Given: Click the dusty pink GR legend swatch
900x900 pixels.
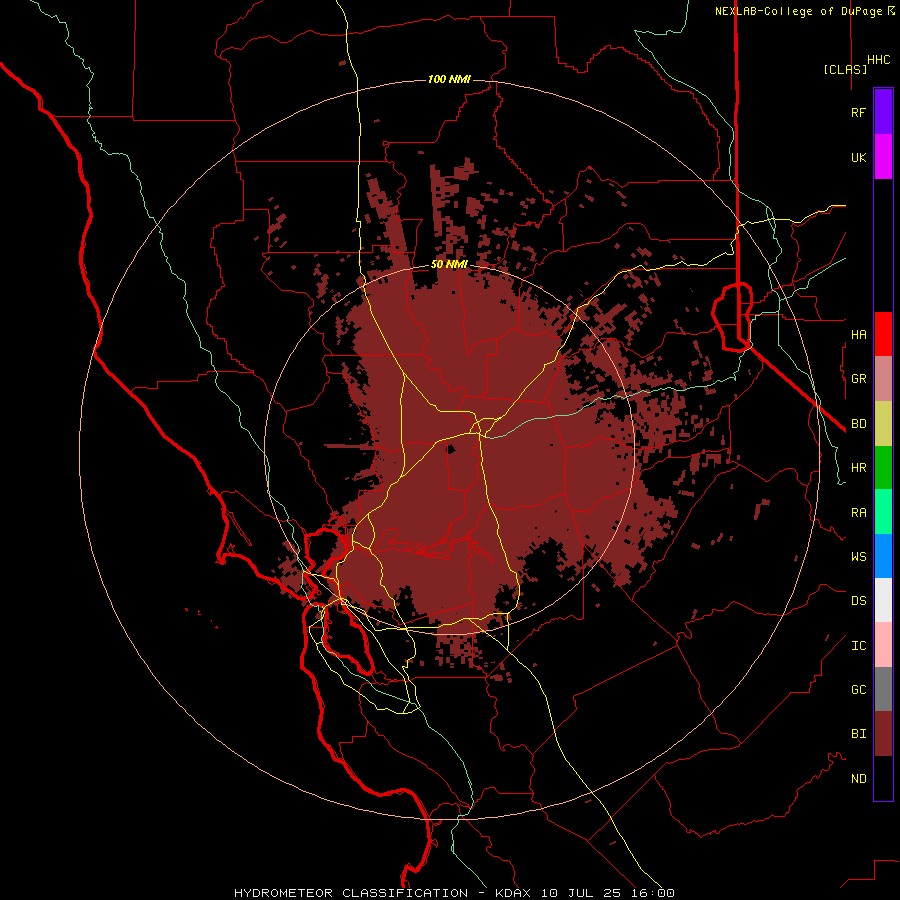Looking at the screenshot, I should (883, 379).
